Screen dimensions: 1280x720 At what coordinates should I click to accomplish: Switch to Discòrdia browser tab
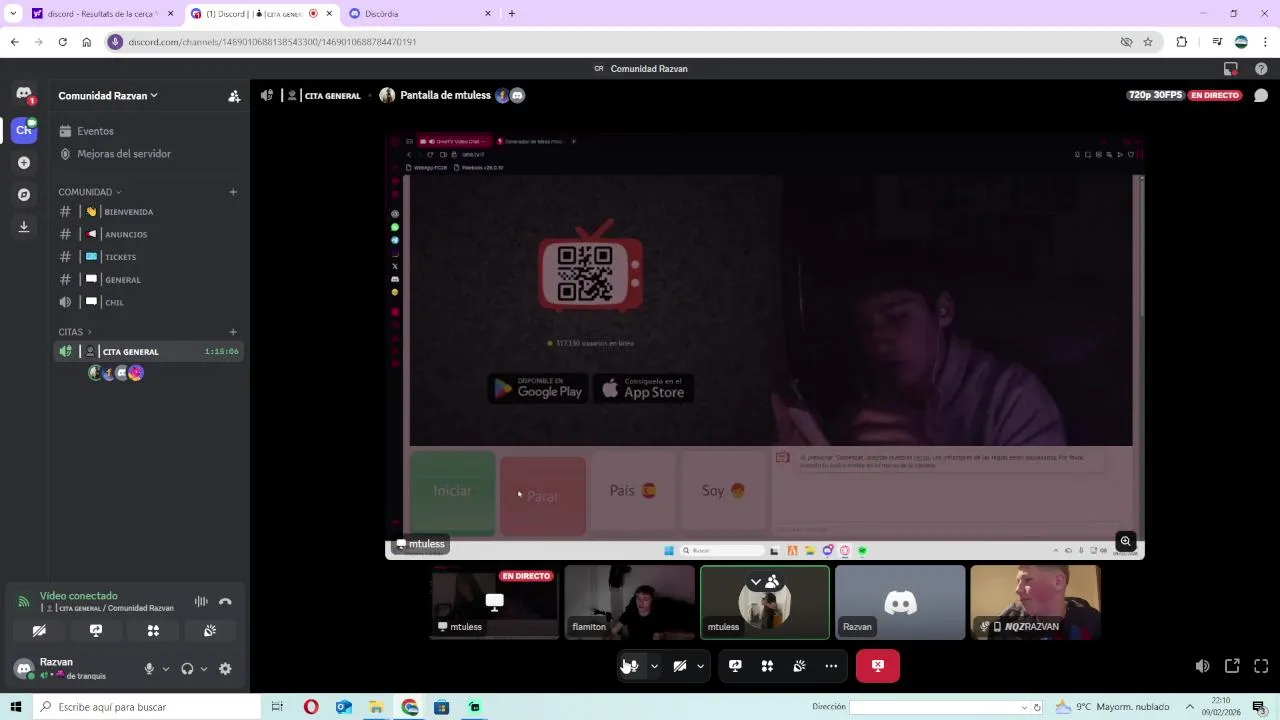(x=420, y=14)
